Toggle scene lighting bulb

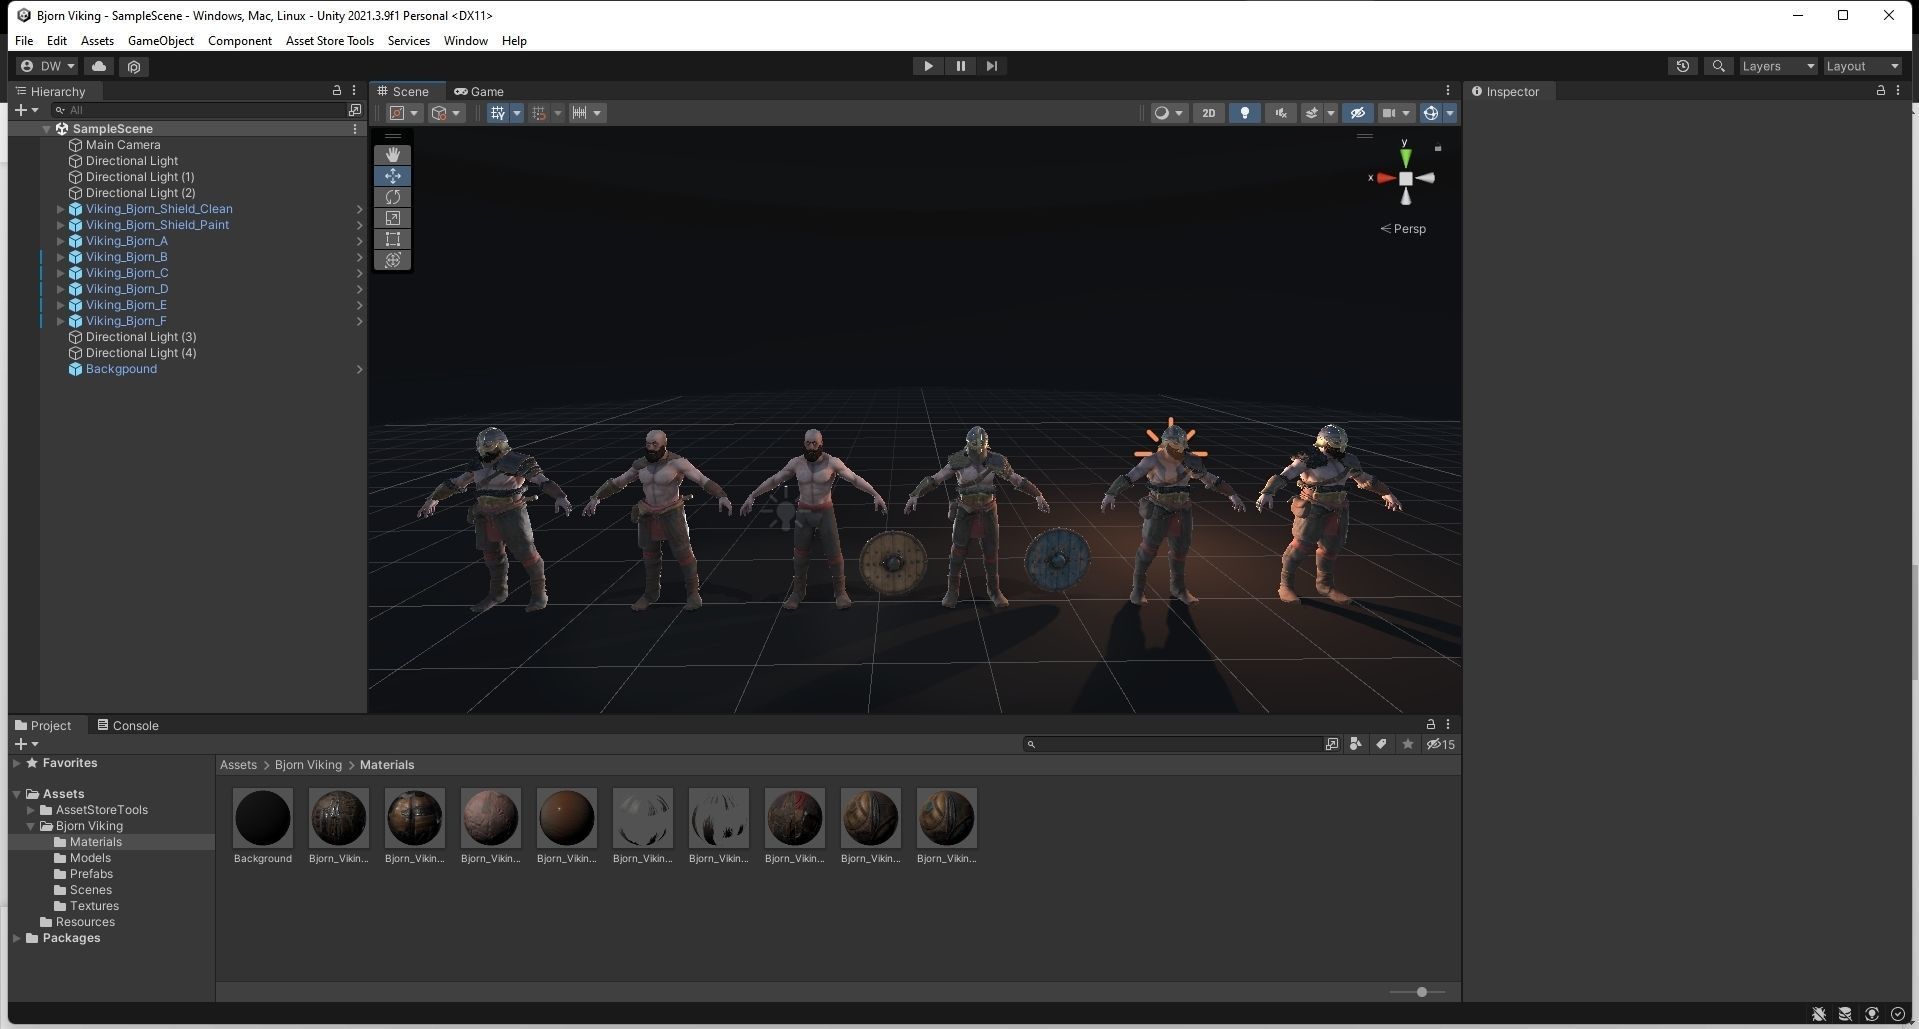1244,113
